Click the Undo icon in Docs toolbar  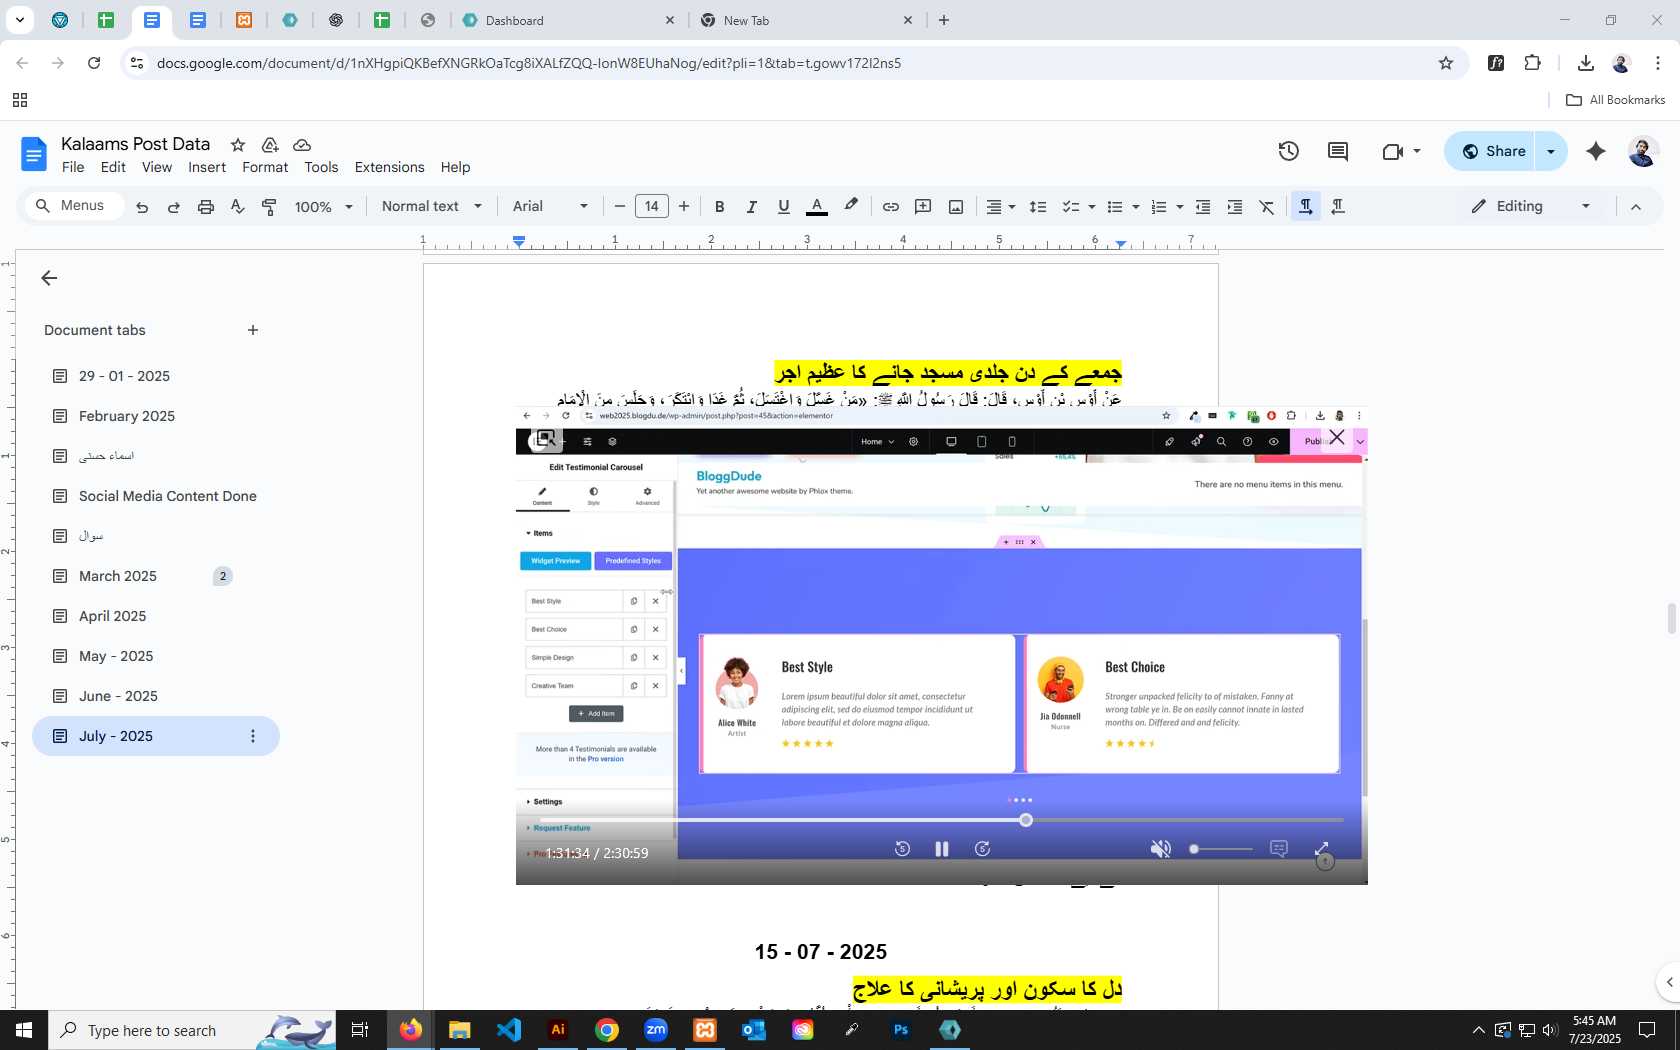tap(142, 207)
